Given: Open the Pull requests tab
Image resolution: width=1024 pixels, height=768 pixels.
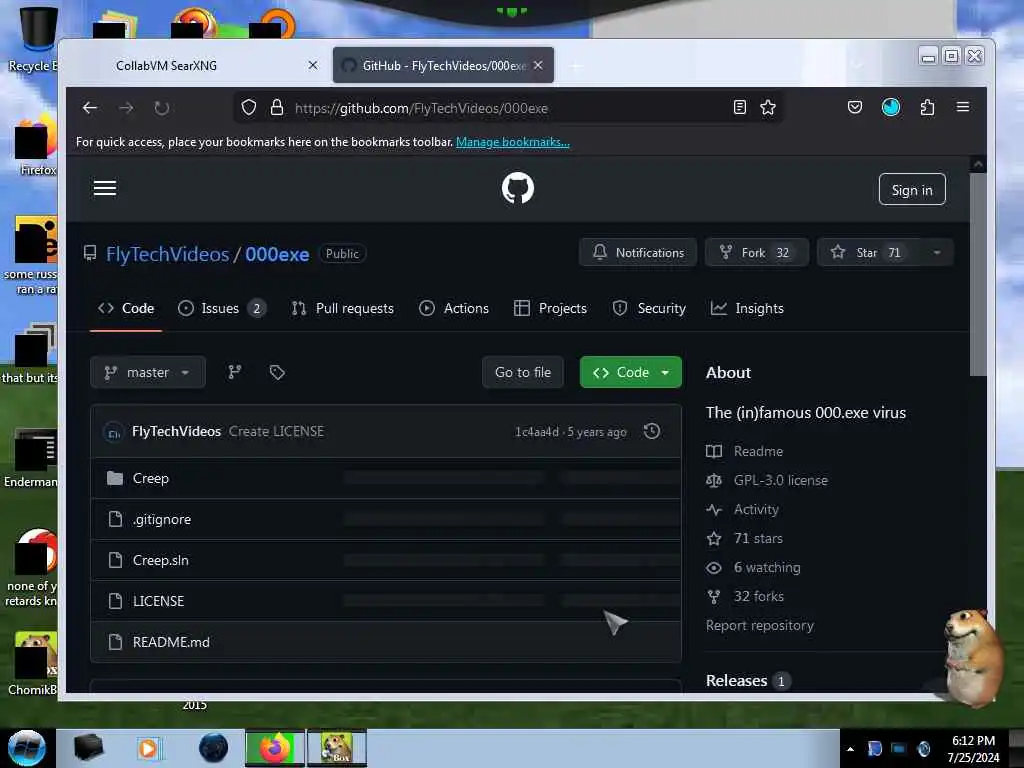Looking at the screenshot, I should click(343, 308).
